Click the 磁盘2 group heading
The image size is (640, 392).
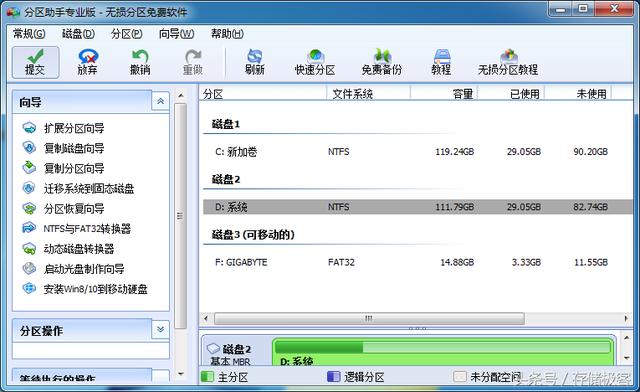click(226, 179)
